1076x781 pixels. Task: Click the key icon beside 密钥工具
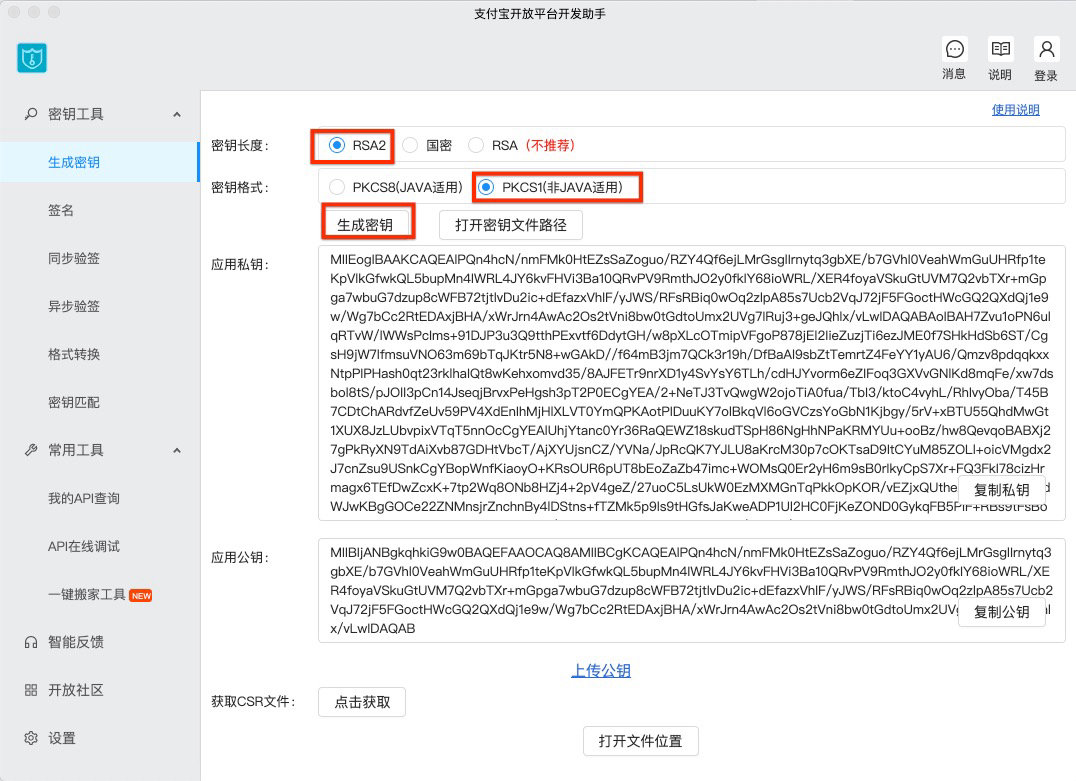tap(31, 114)
